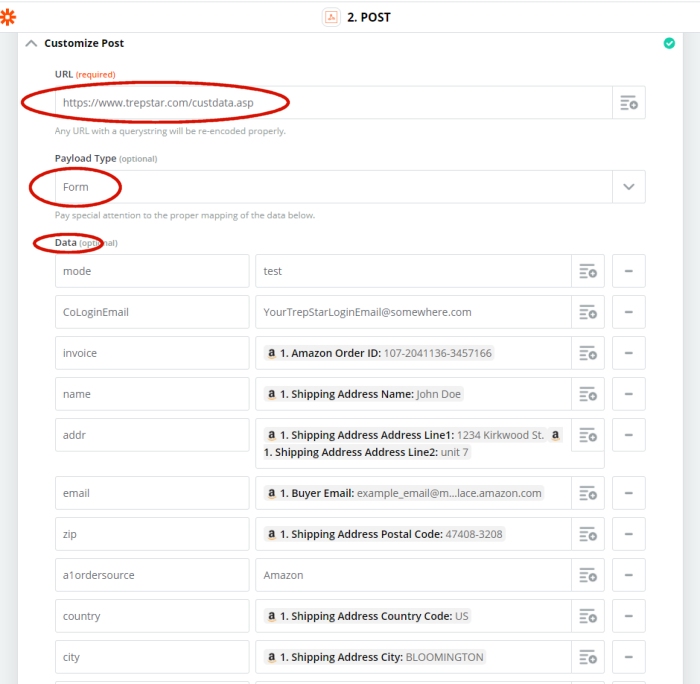The width and height of the screenshot is (700, 684).
Task: Click insert-field icon in name row
Action: [588, 394]
